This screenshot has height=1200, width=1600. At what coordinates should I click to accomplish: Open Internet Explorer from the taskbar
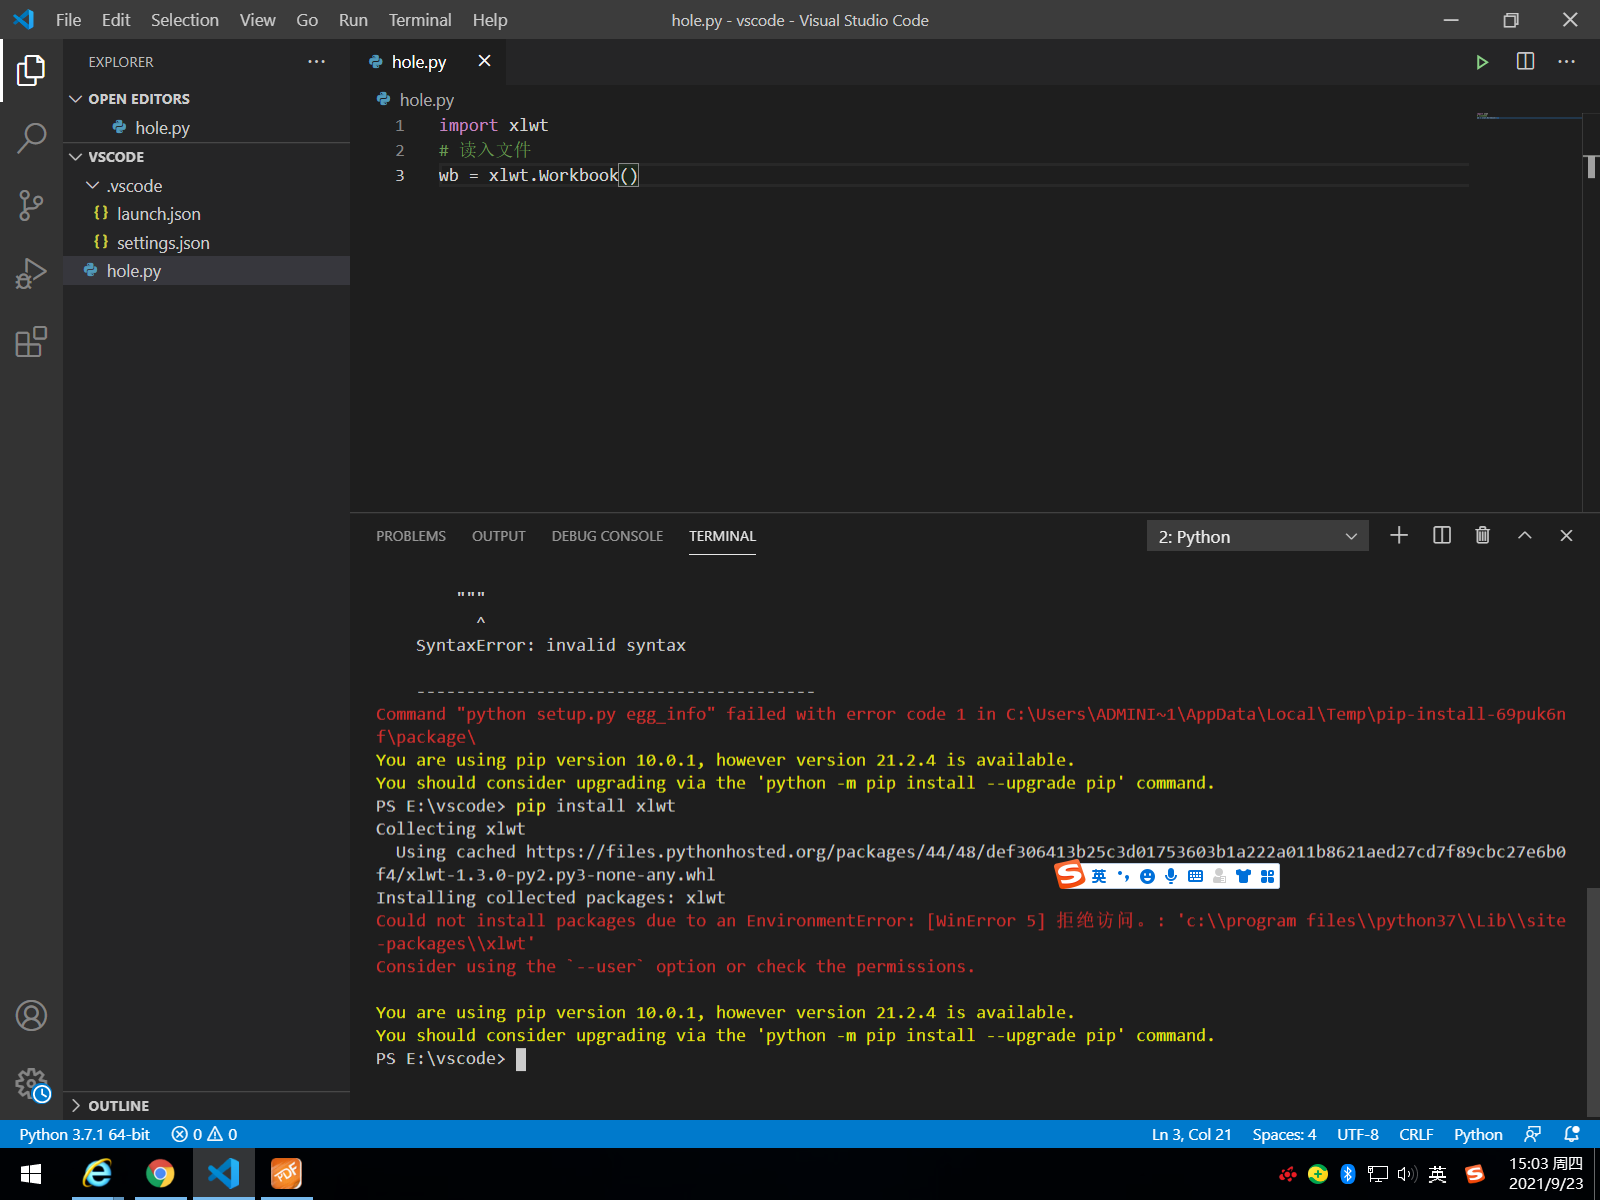pos(97,1174)
